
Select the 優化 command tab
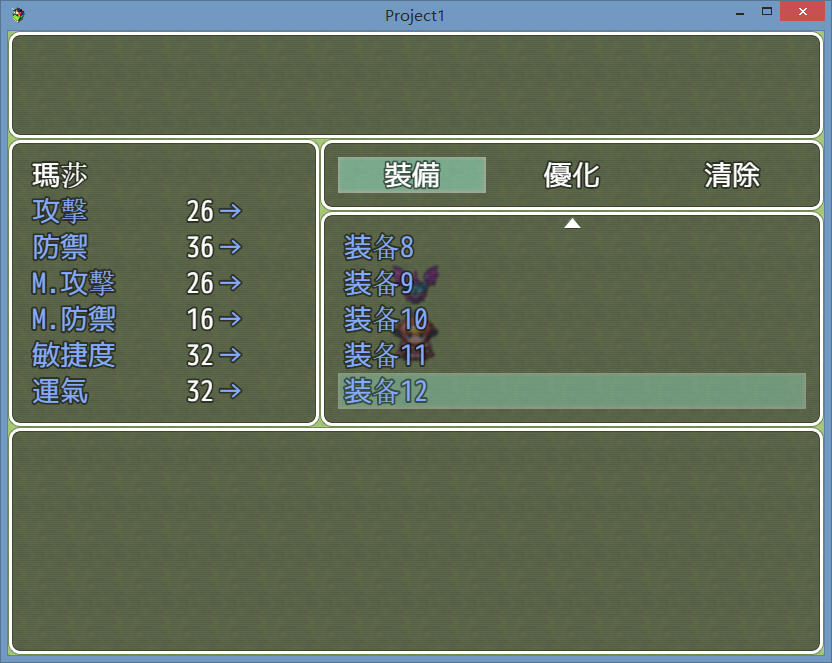[571, 175]
